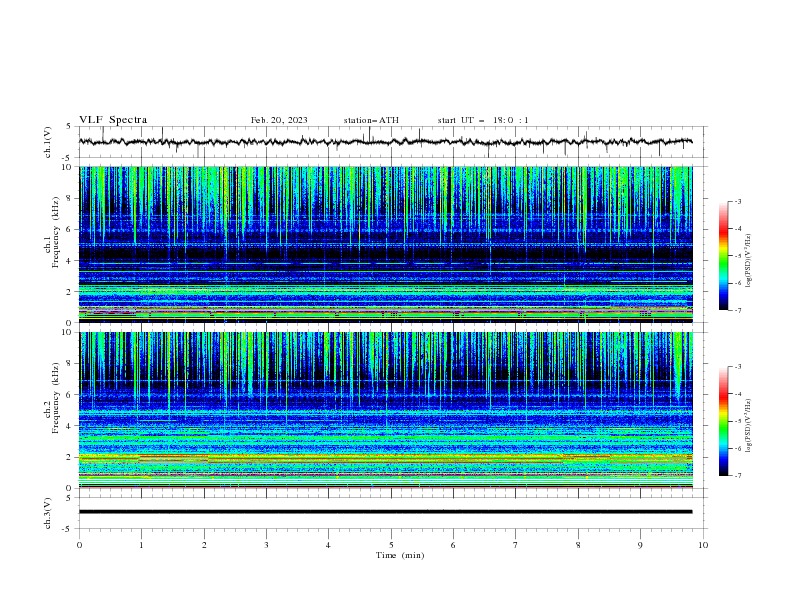Click the date text "Feb. 20, 2023"
The image size is (792, 612).
coord(279,120)
